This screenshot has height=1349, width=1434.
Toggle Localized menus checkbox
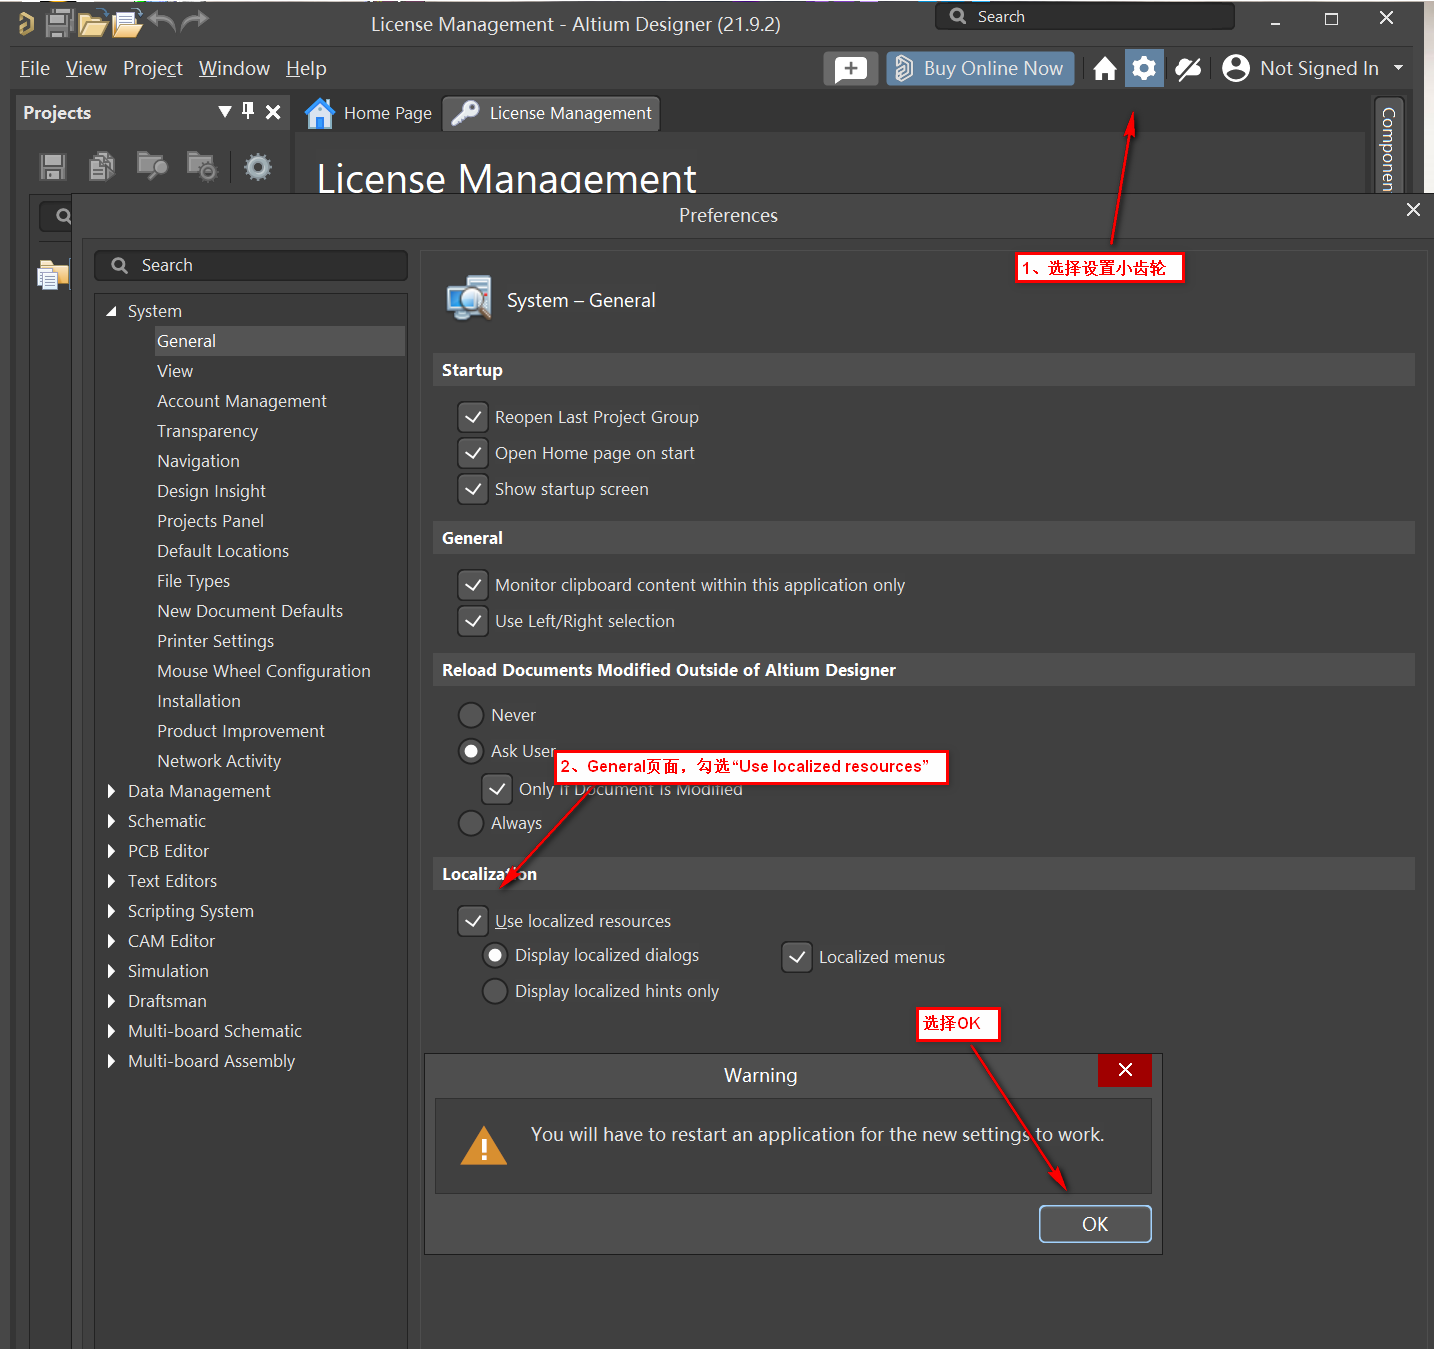[x=797, y=957]
